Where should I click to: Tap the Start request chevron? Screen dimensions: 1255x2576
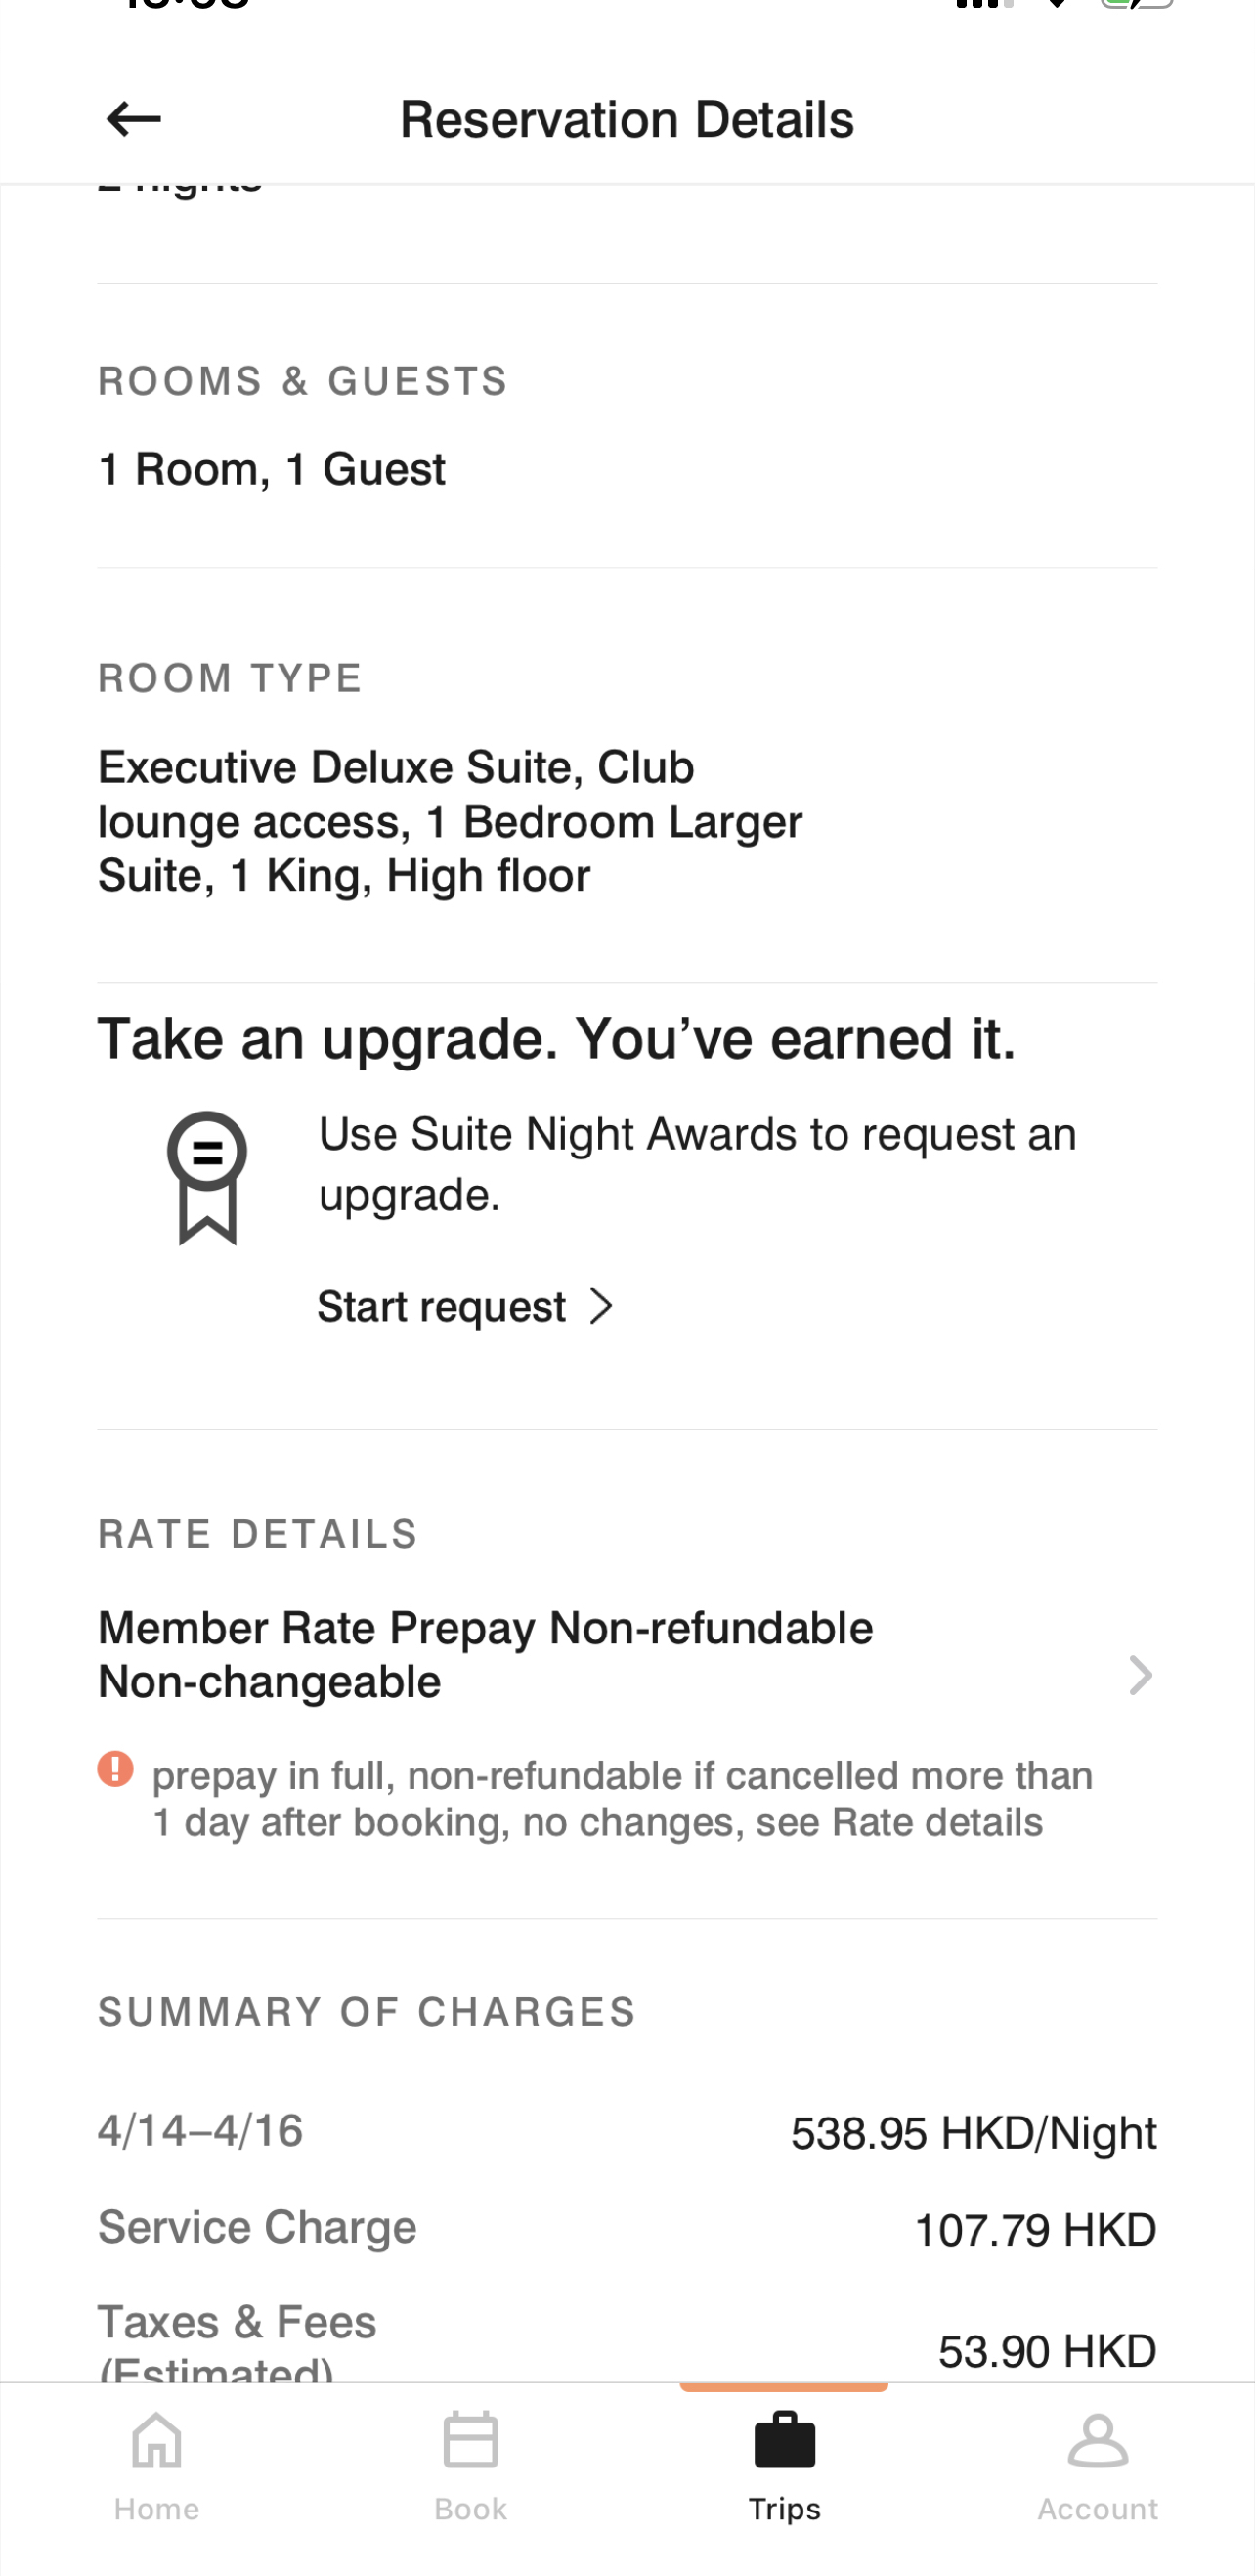pos(601,1306)
